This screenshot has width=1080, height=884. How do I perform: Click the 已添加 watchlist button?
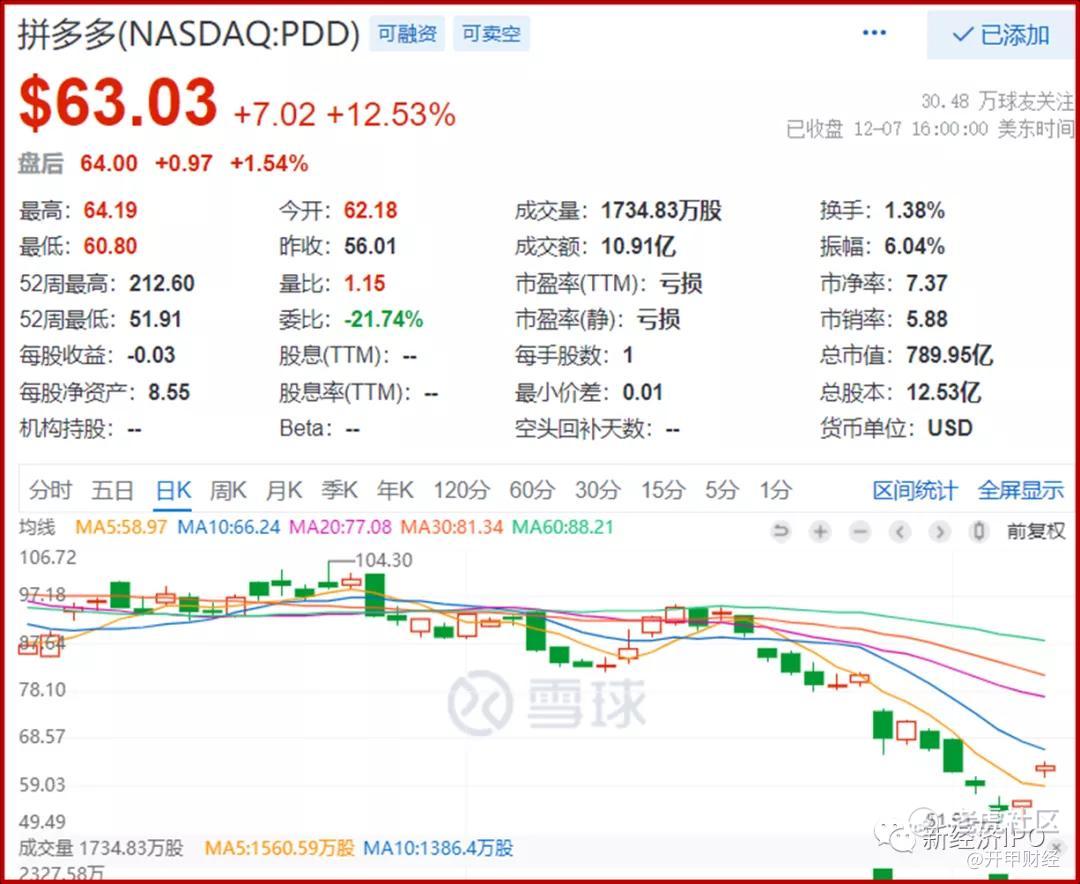[x=1001, y=34]
